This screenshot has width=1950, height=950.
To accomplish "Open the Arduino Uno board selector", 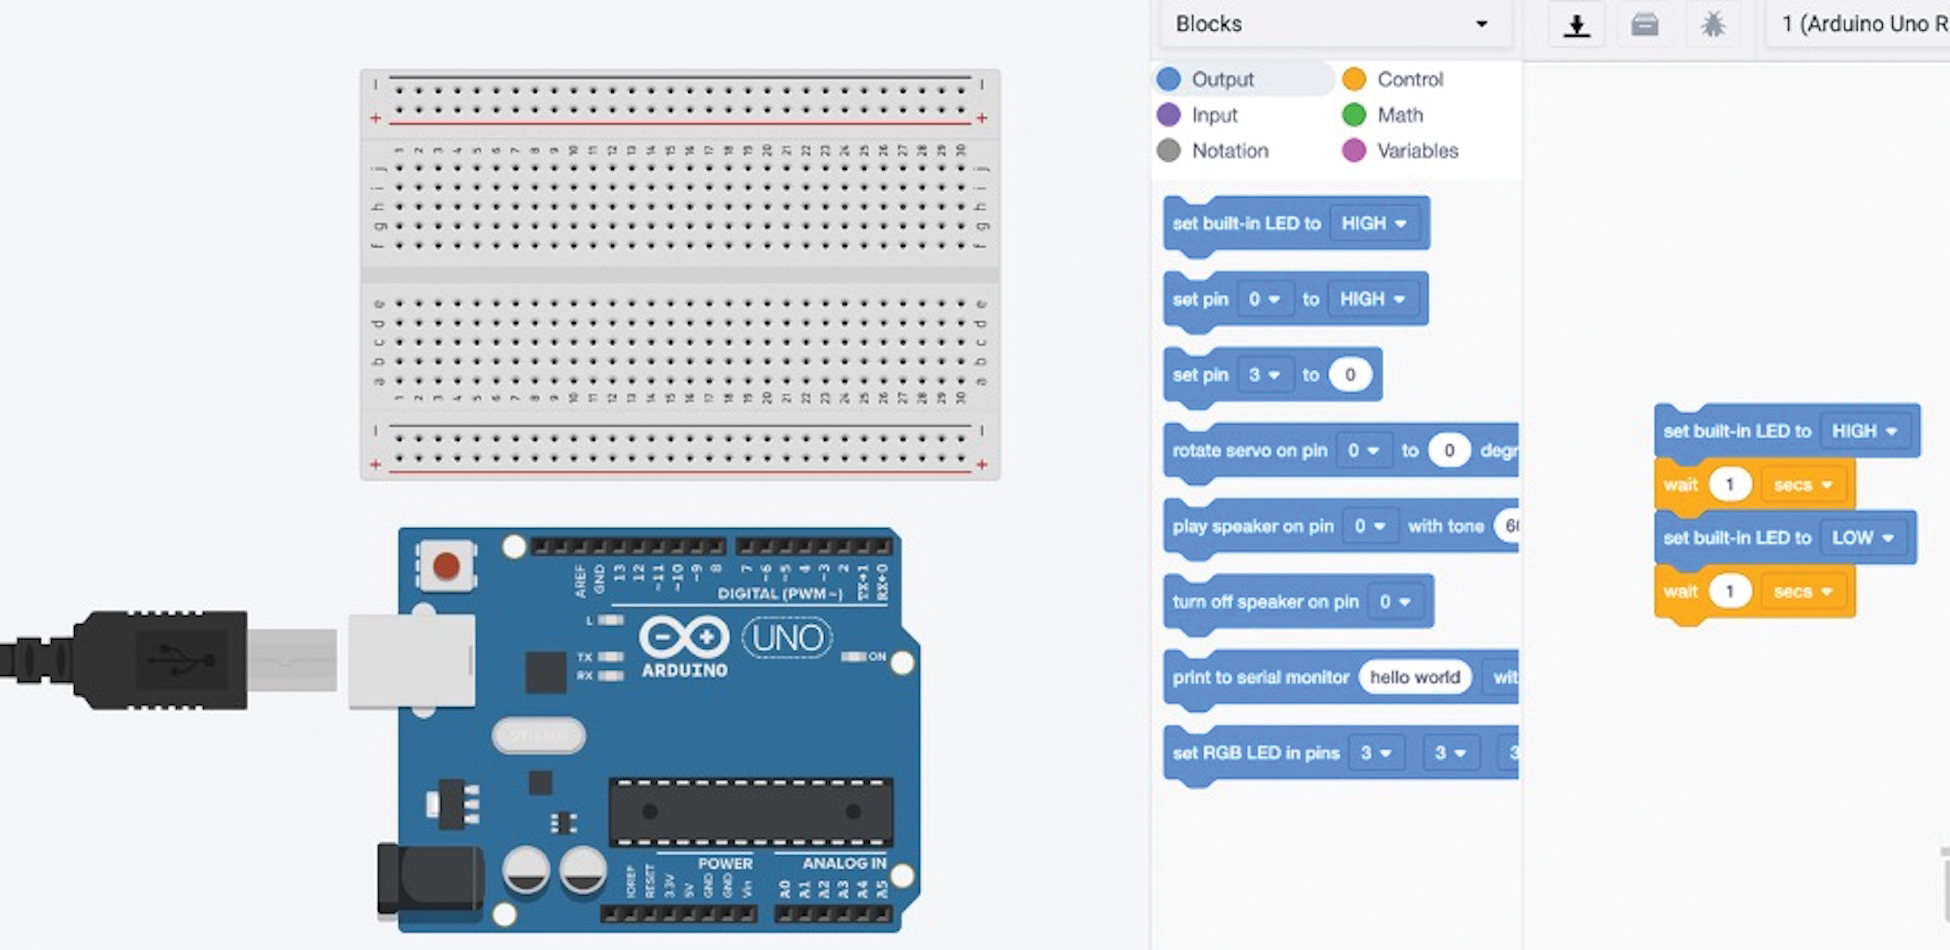I will pos(1858,24).
